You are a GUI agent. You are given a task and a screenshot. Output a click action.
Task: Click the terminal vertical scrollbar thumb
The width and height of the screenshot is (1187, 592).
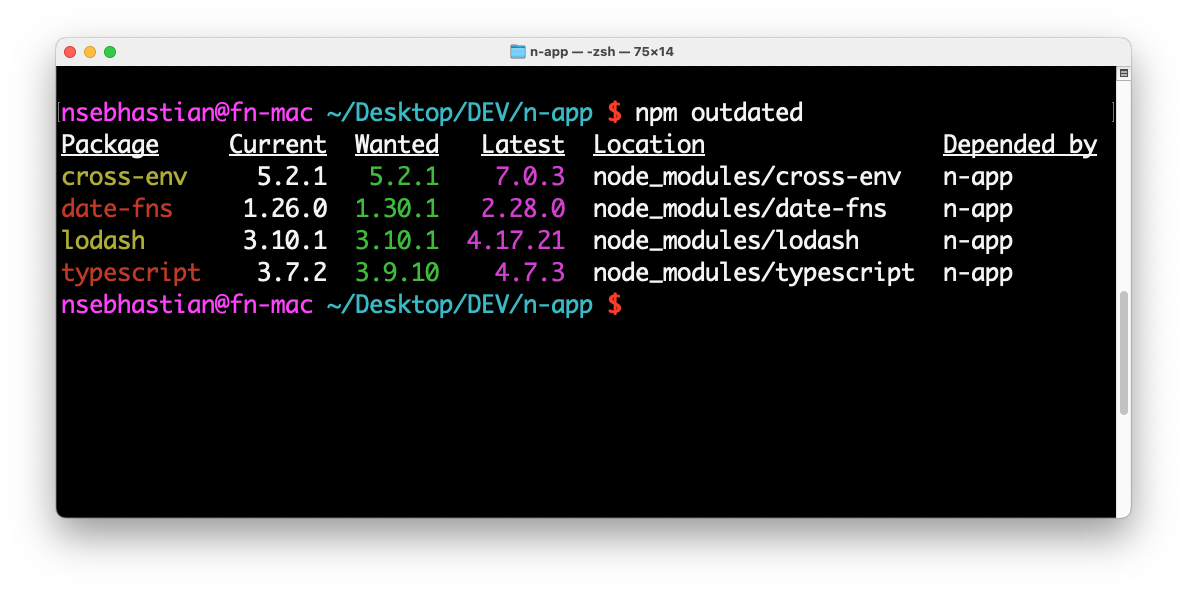(1123, 352)
